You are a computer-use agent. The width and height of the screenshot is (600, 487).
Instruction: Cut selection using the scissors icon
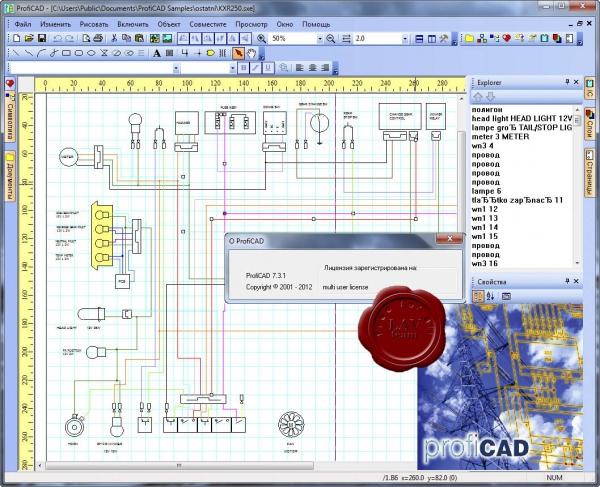(x=114, y=38)
